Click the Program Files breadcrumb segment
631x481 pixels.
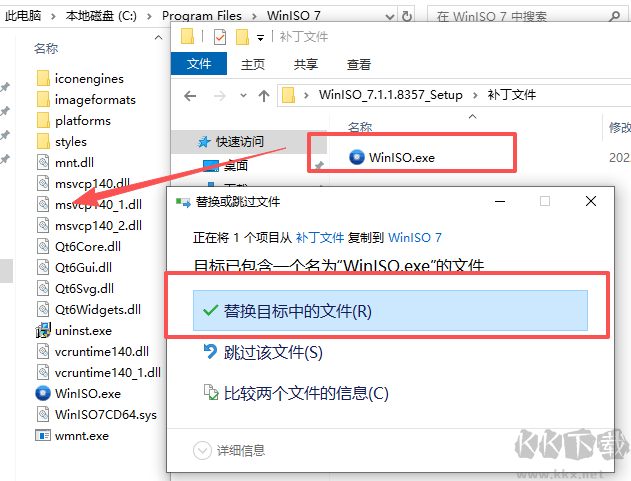(x=202, y=16)
